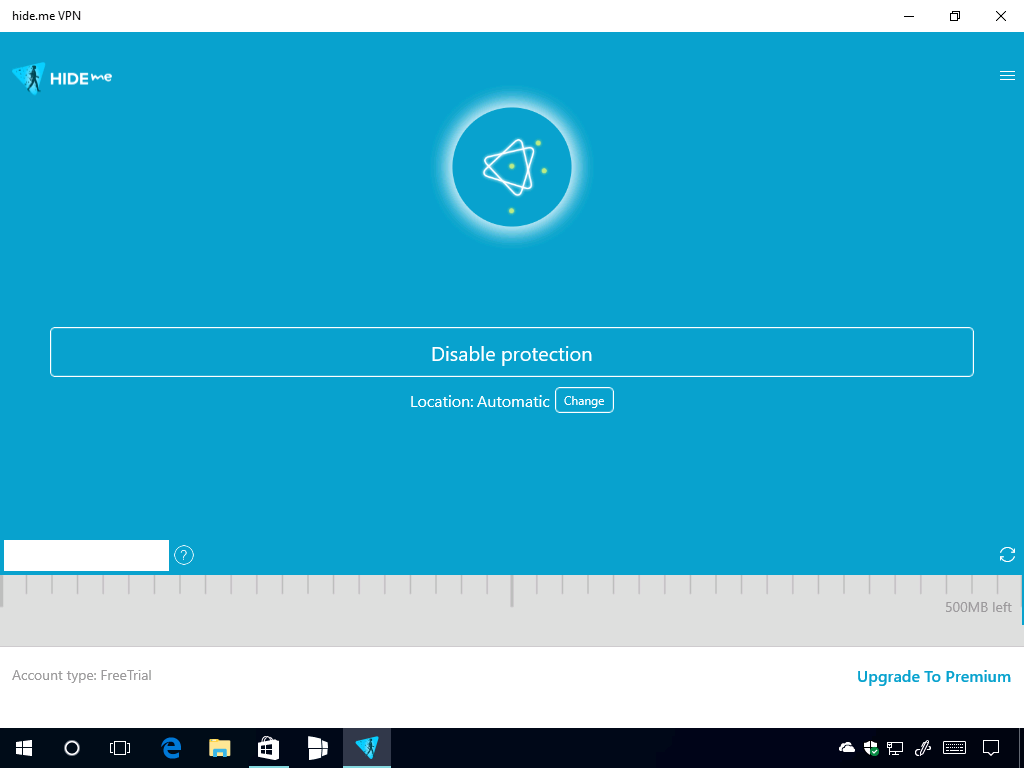
Task: Open the Windows Start menu
Action: point(24,748)
